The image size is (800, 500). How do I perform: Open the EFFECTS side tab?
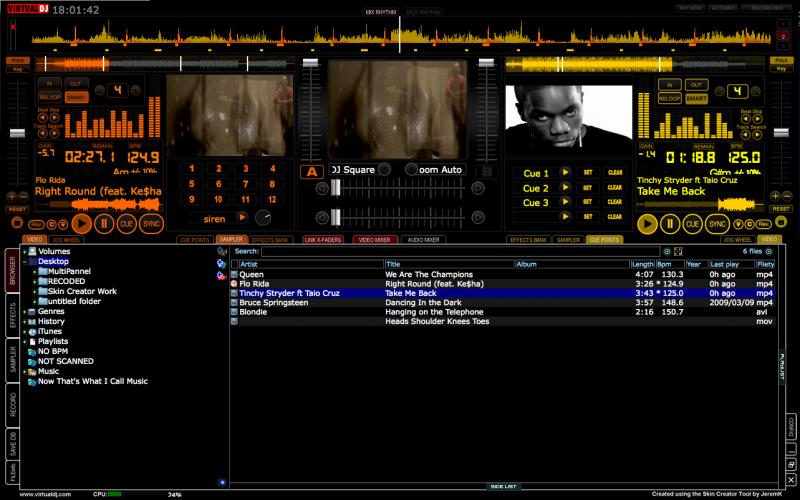click(13, 315)
